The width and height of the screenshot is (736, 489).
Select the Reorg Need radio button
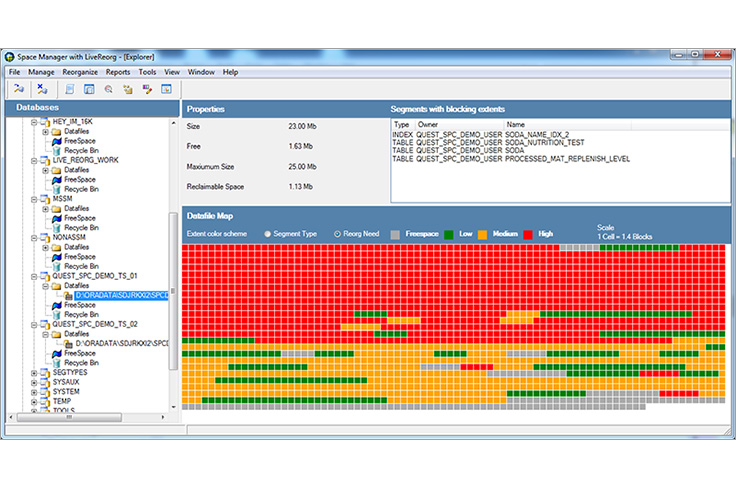coord(337,234)
